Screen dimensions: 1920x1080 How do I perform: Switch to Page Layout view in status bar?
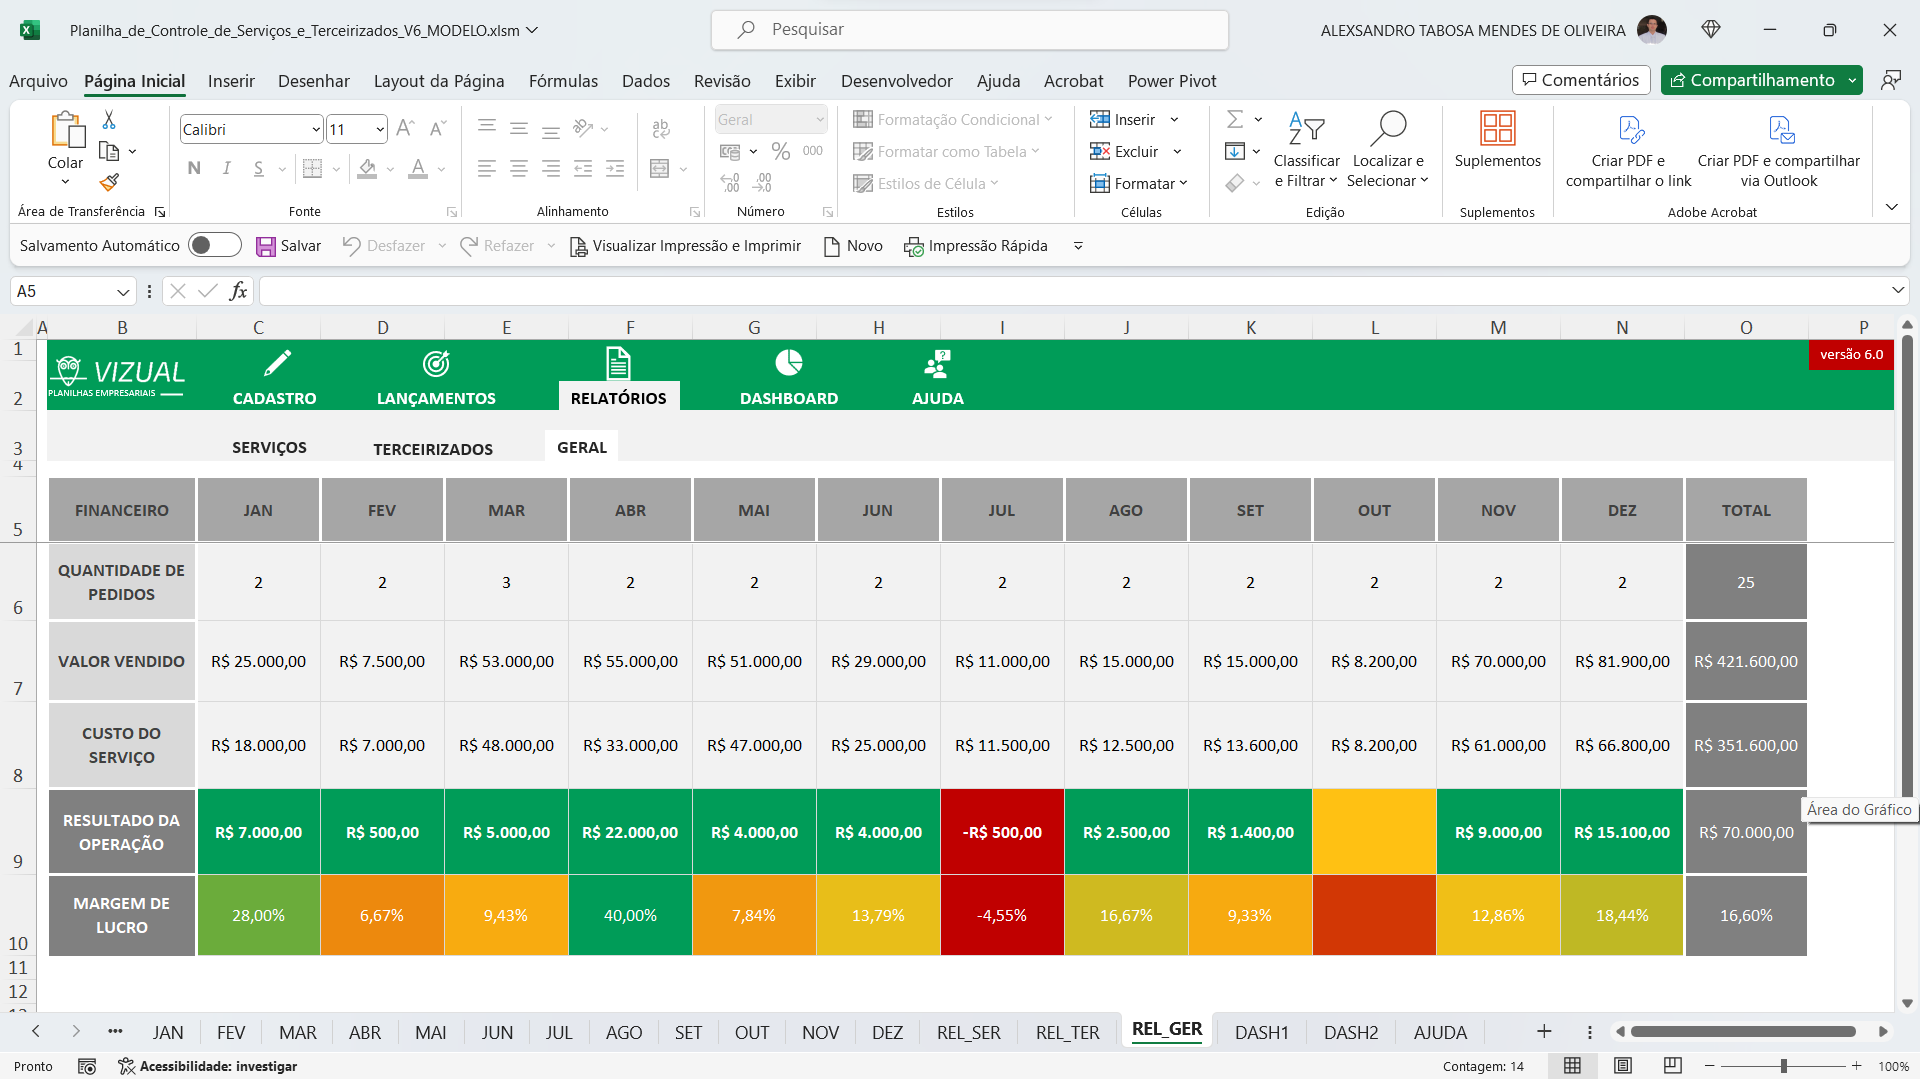(1623, 1066)
